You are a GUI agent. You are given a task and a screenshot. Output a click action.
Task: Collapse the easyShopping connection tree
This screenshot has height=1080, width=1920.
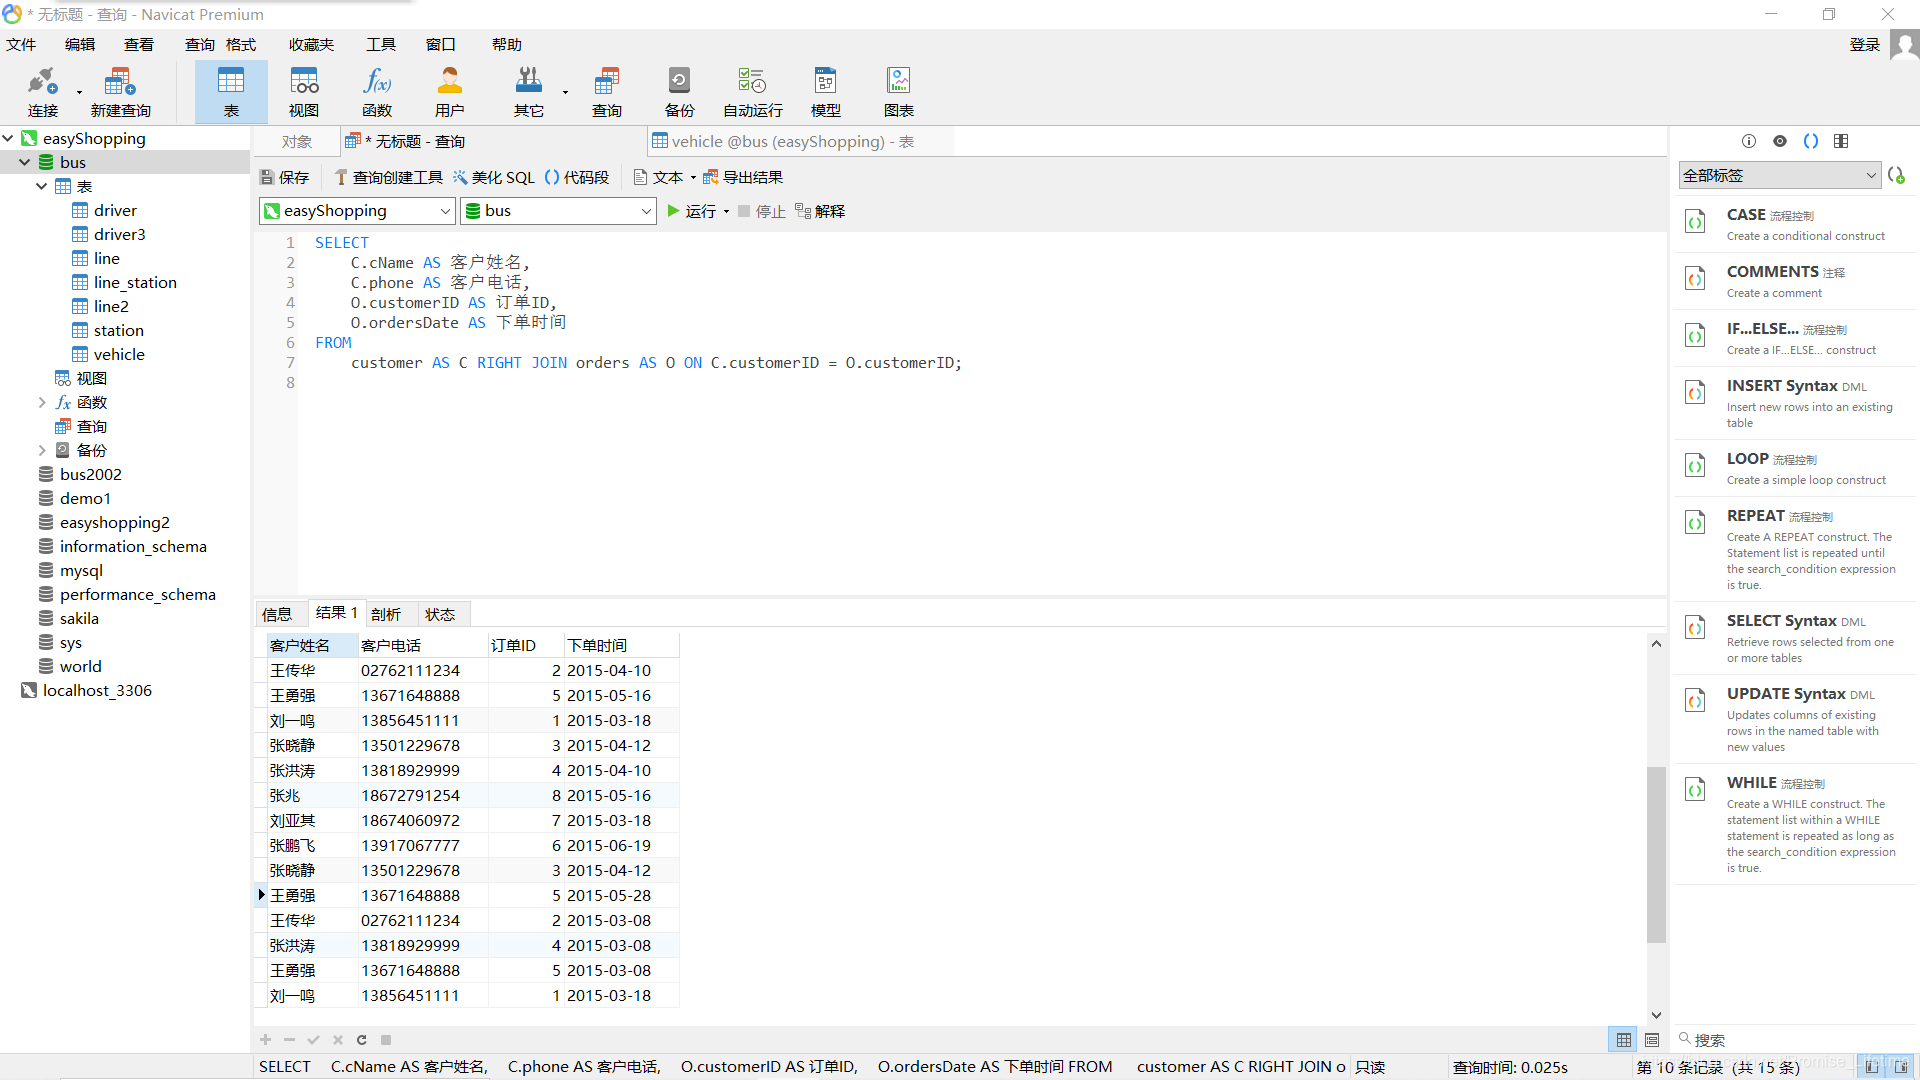8,138
